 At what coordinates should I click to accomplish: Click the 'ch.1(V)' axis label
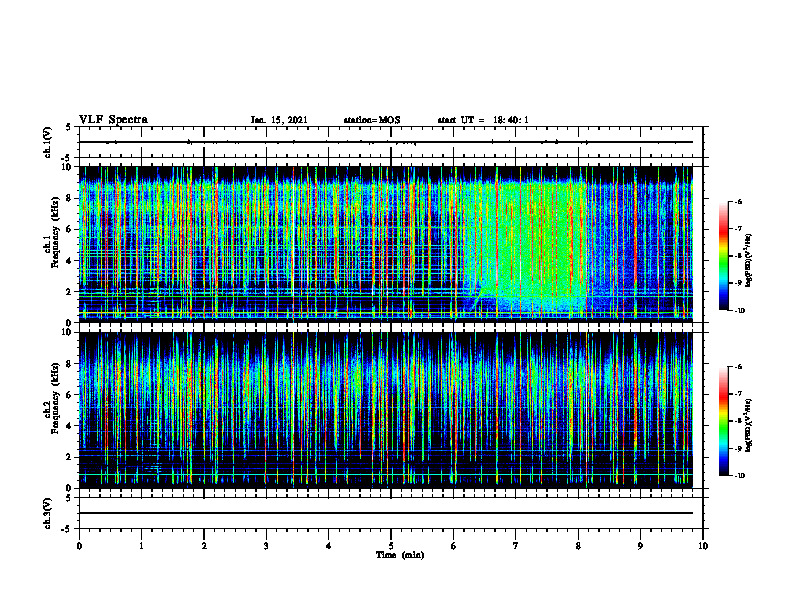point(48,142)
